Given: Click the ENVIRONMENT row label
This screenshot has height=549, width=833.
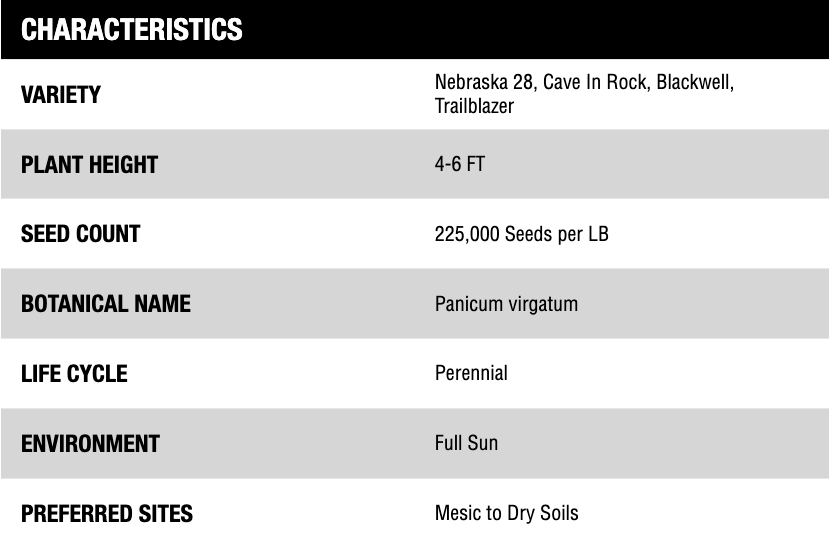Looking at the screenshot, I should [x=90, y=444].
